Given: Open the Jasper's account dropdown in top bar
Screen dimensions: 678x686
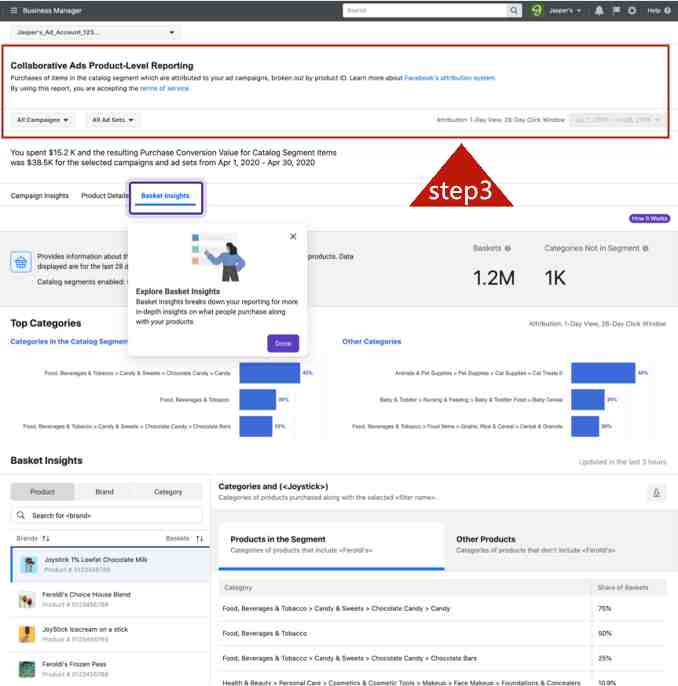Looking at the screenshot, I should point(564,10).
